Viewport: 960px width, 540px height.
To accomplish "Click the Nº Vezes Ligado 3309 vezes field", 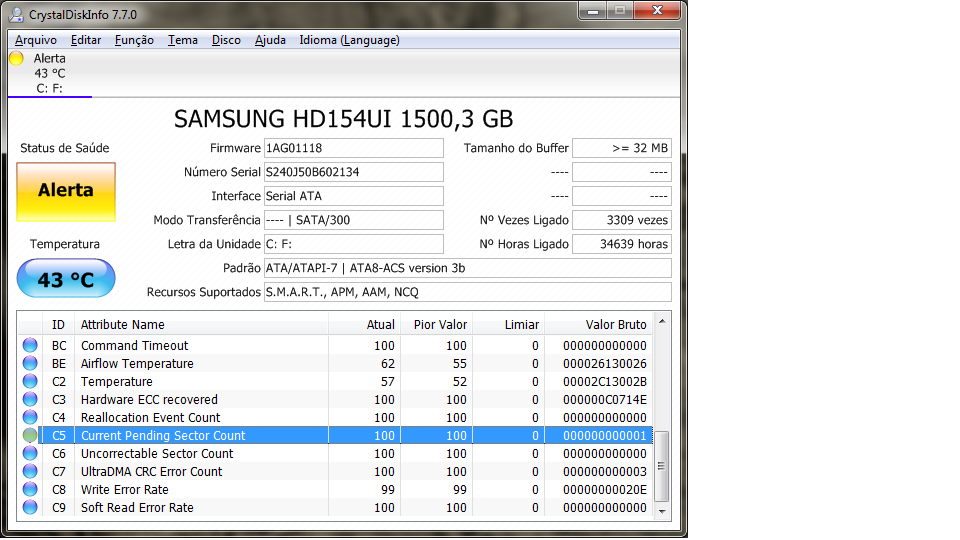I will (622, 220).
